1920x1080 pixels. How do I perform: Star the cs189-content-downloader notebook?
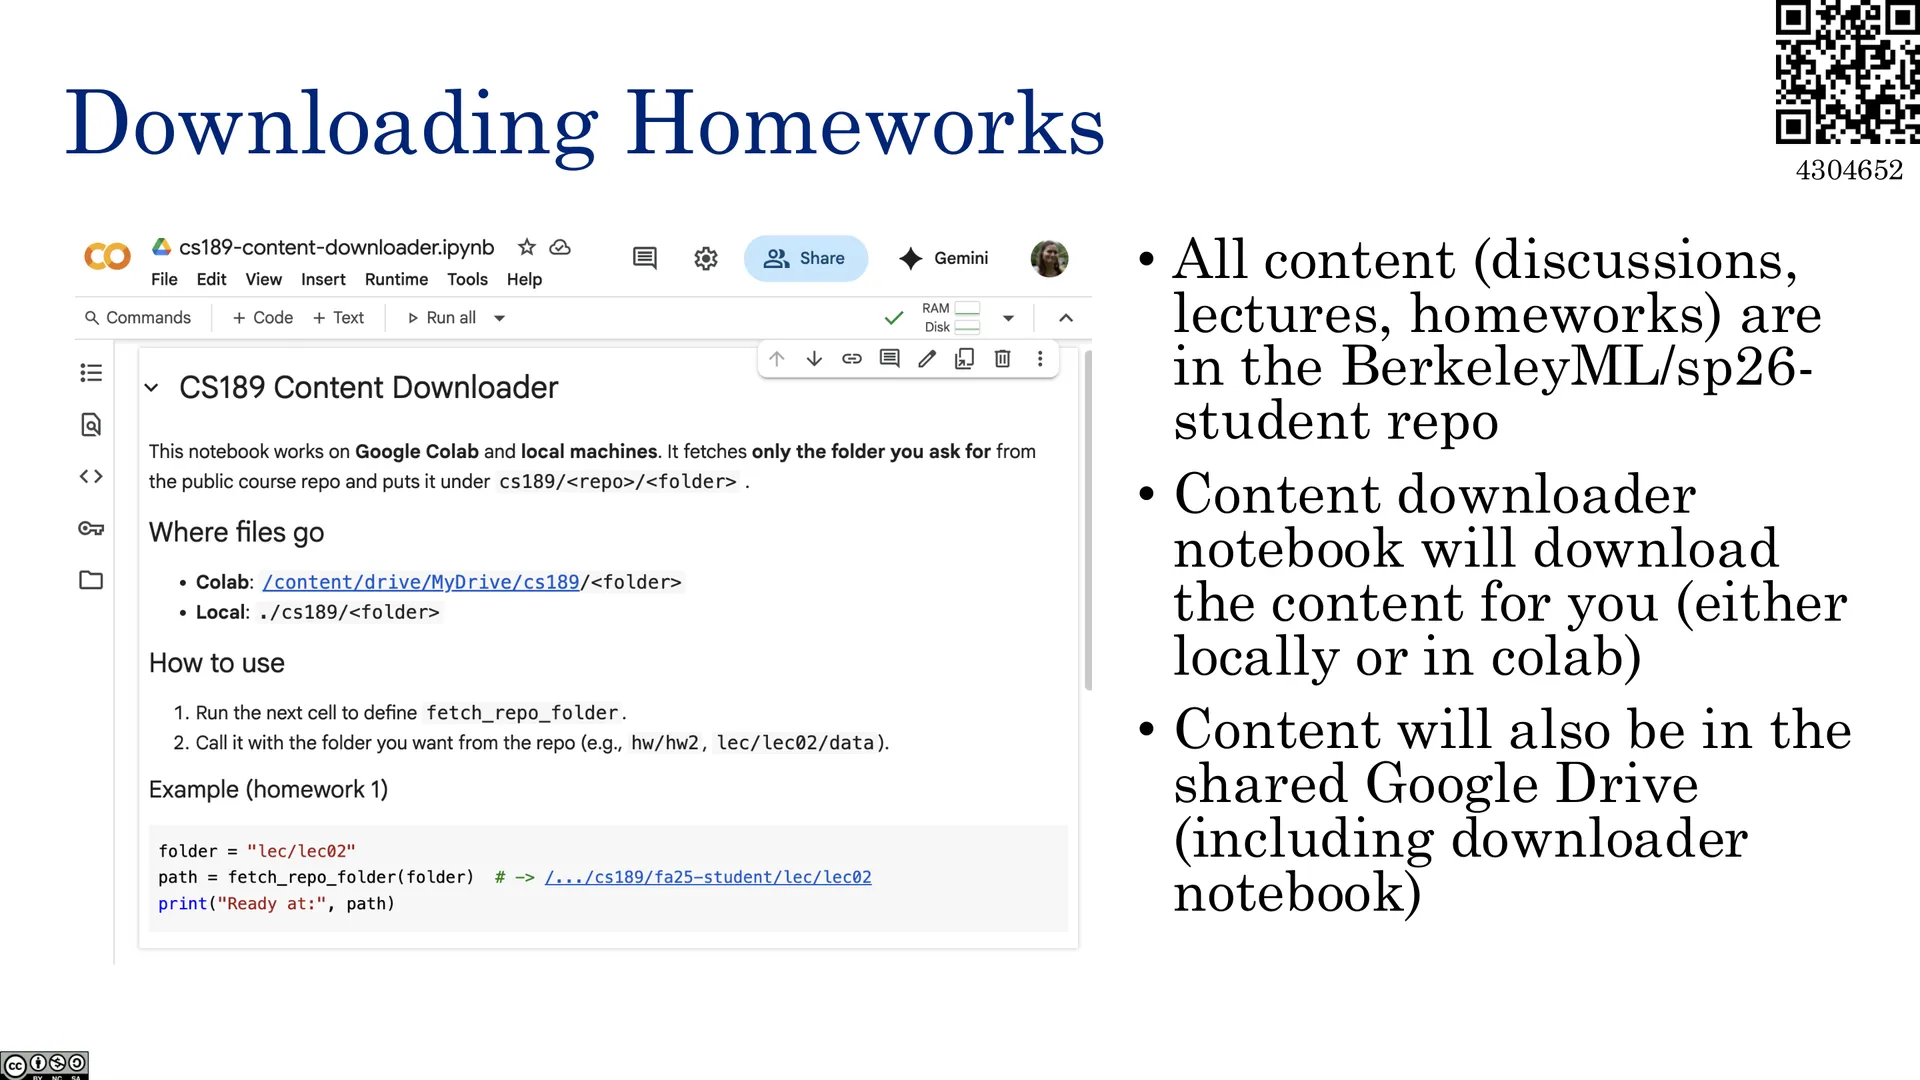(527, 247)
